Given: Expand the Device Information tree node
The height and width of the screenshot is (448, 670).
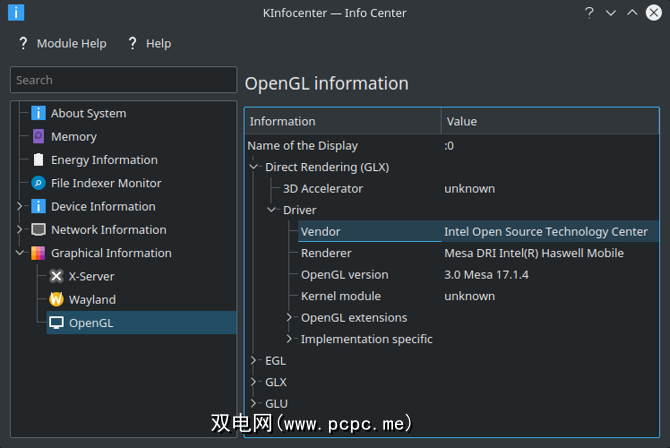Looking at the screenshot, I should click(x=20, y=207).
